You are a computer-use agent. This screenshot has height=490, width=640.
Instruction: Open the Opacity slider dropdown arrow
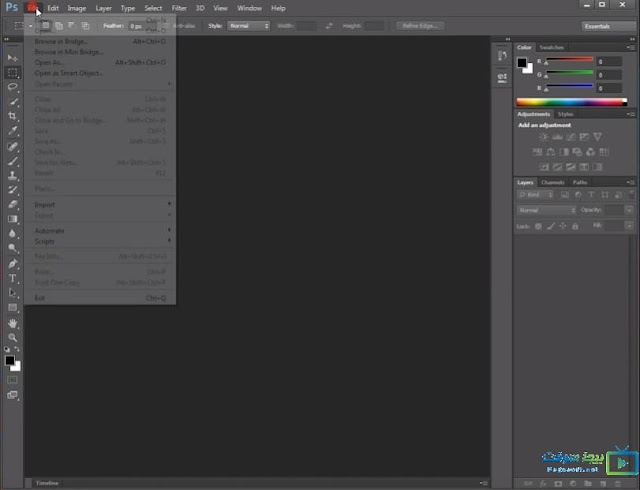pos(629,210)
